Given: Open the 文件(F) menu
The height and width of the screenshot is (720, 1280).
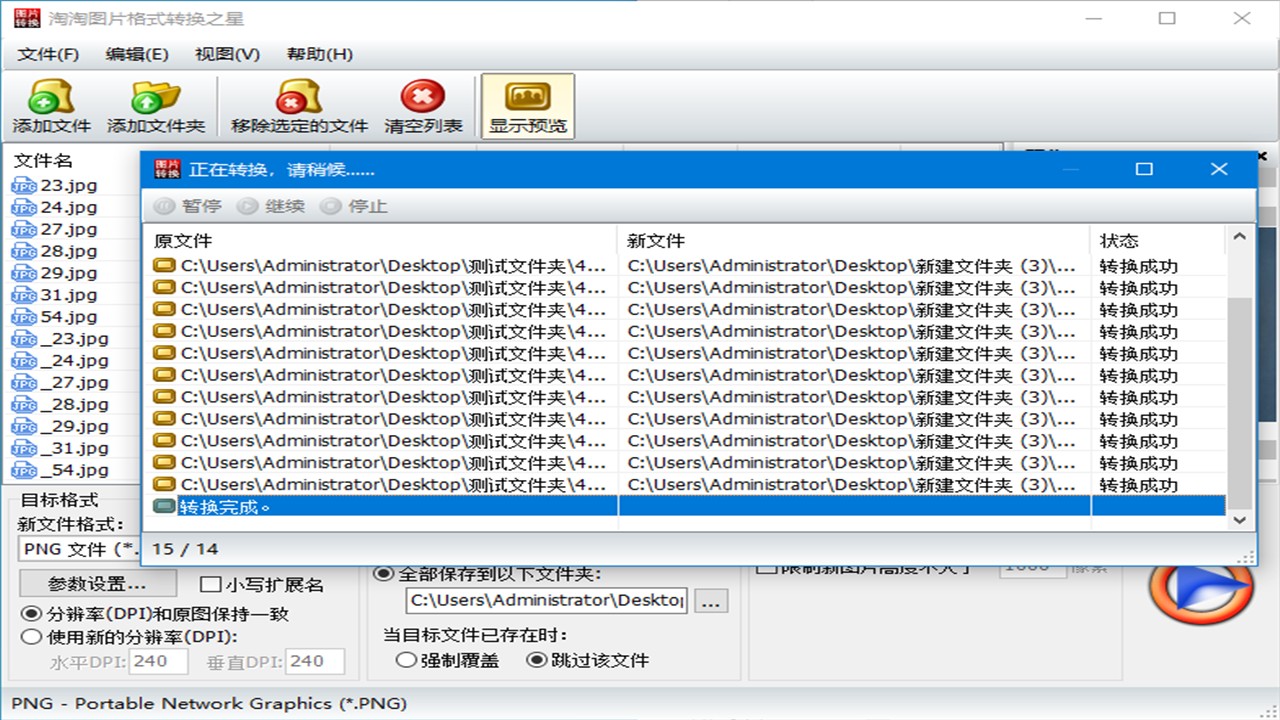Looking at the screenshot, I should click(x=46, y=54).
